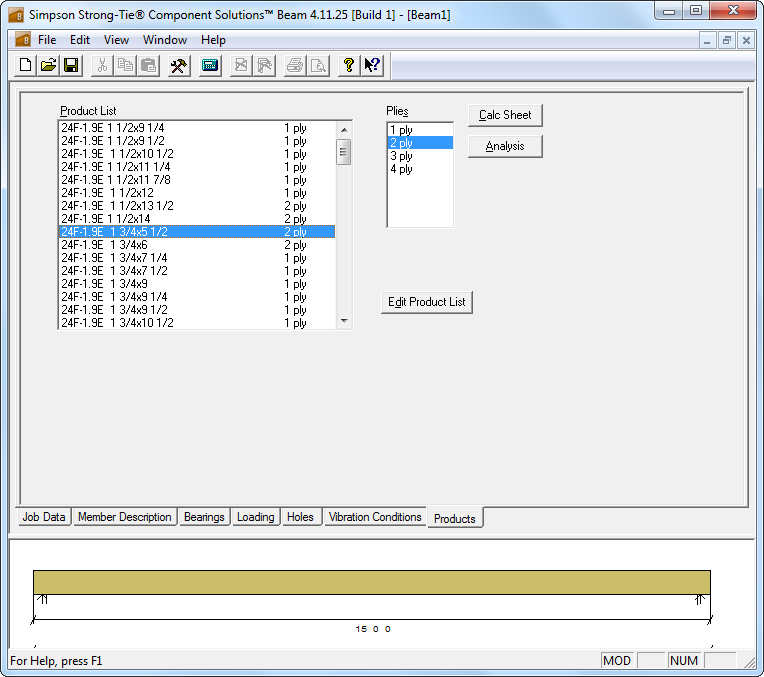Select product 24F-1.9E 1 1/2x12
The width and height of the screenshot is (764, 677).
(x=197, y=193)
